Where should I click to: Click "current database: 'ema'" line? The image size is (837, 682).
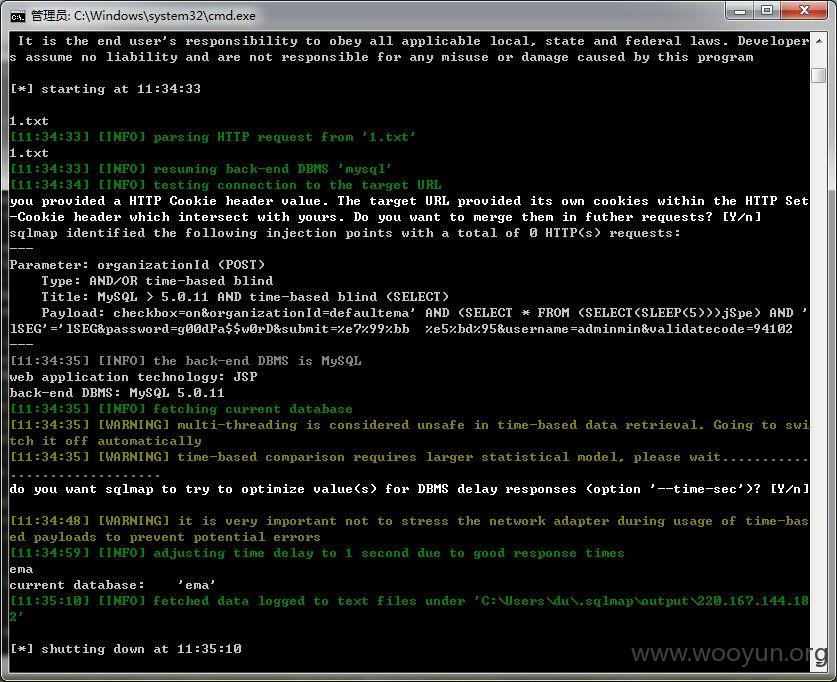[113, 585]
